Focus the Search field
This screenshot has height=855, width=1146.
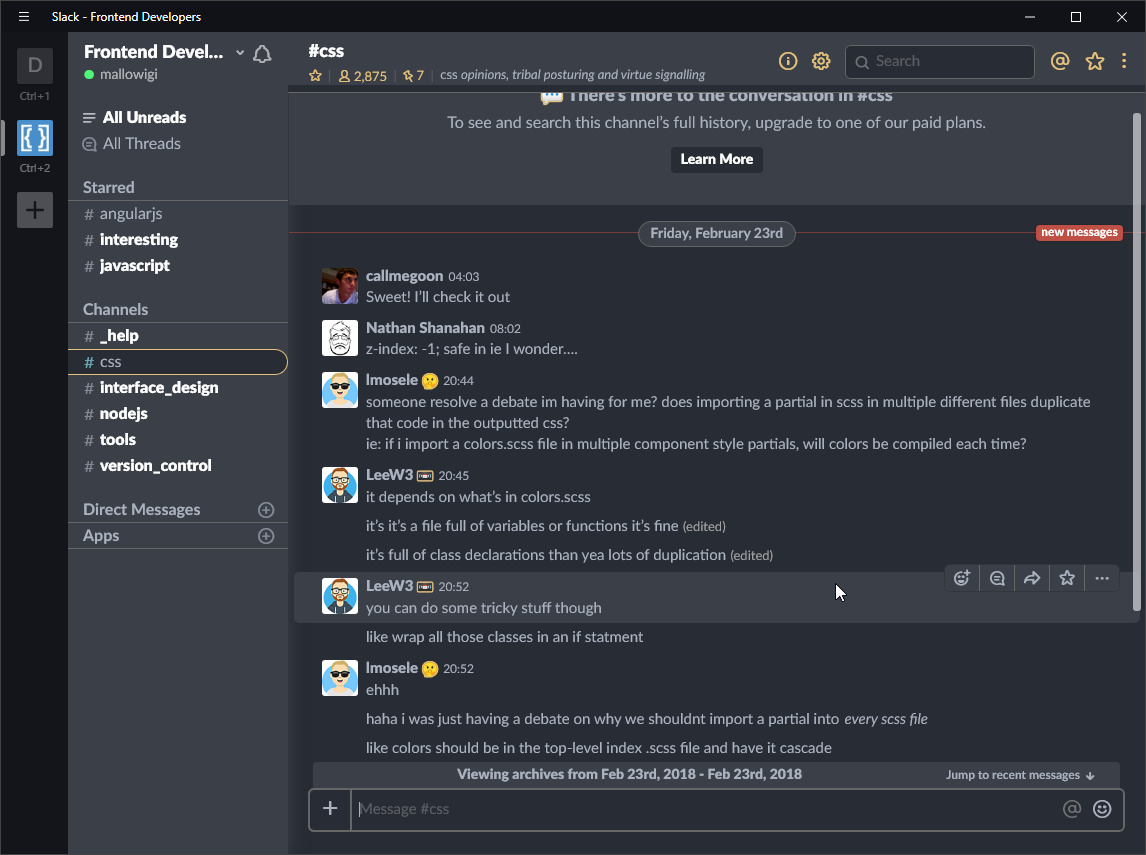[x=940, y=61]
